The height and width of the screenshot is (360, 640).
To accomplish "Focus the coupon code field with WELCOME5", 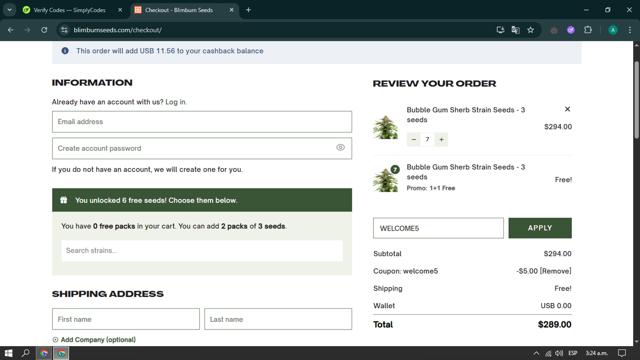I will coord(438,228).
